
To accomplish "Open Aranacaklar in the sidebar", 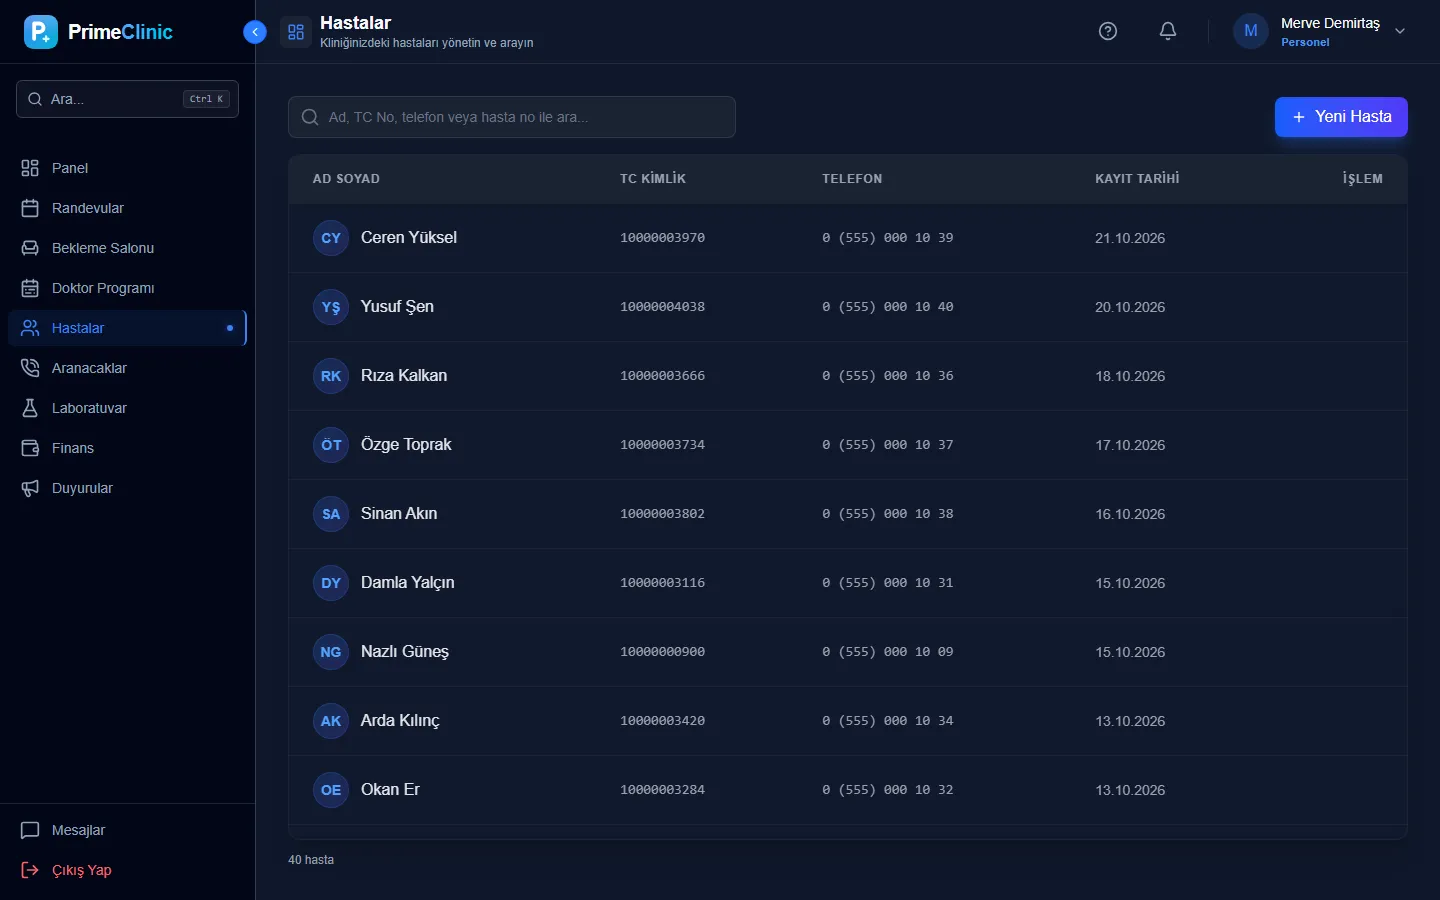I will 127,368.
